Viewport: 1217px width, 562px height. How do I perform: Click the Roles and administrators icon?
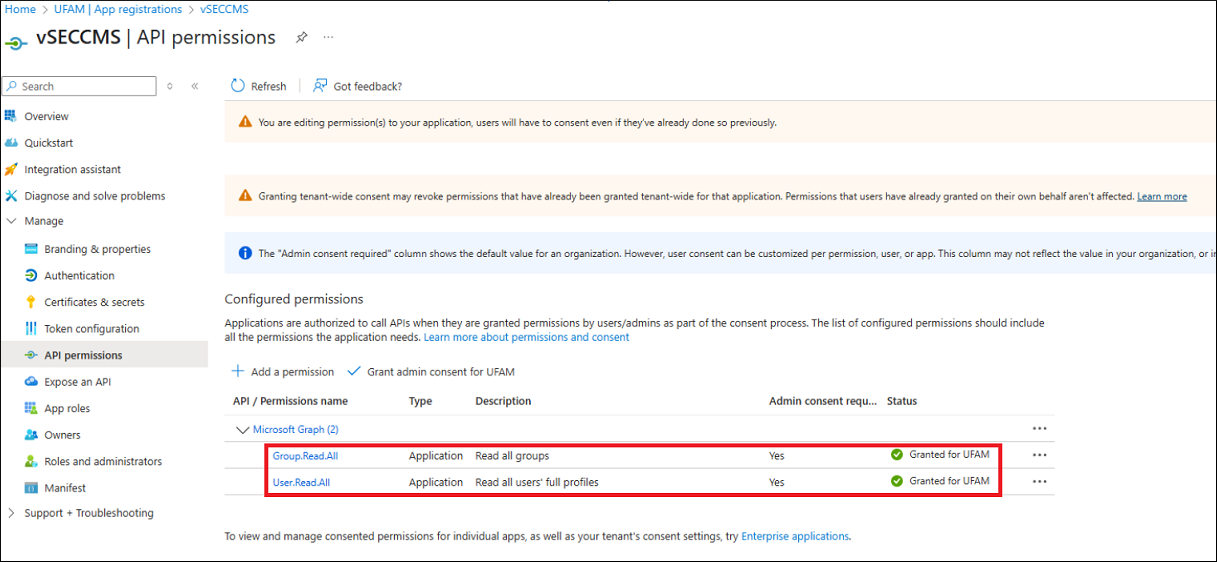pyautogui.click(x=31, y=462)
